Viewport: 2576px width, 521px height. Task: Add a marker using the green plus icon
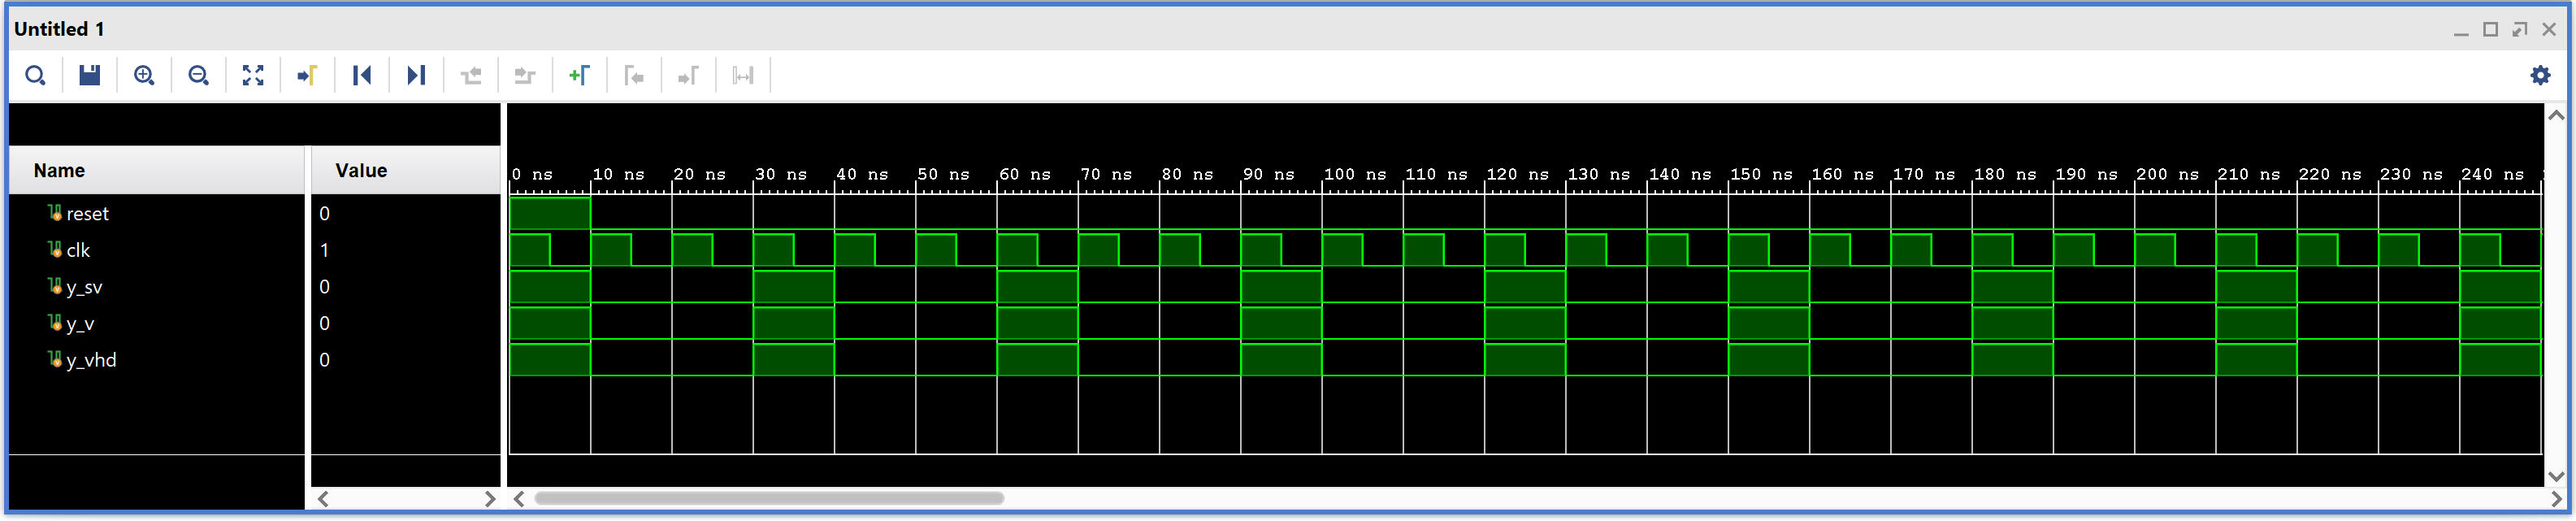[579, 76]
